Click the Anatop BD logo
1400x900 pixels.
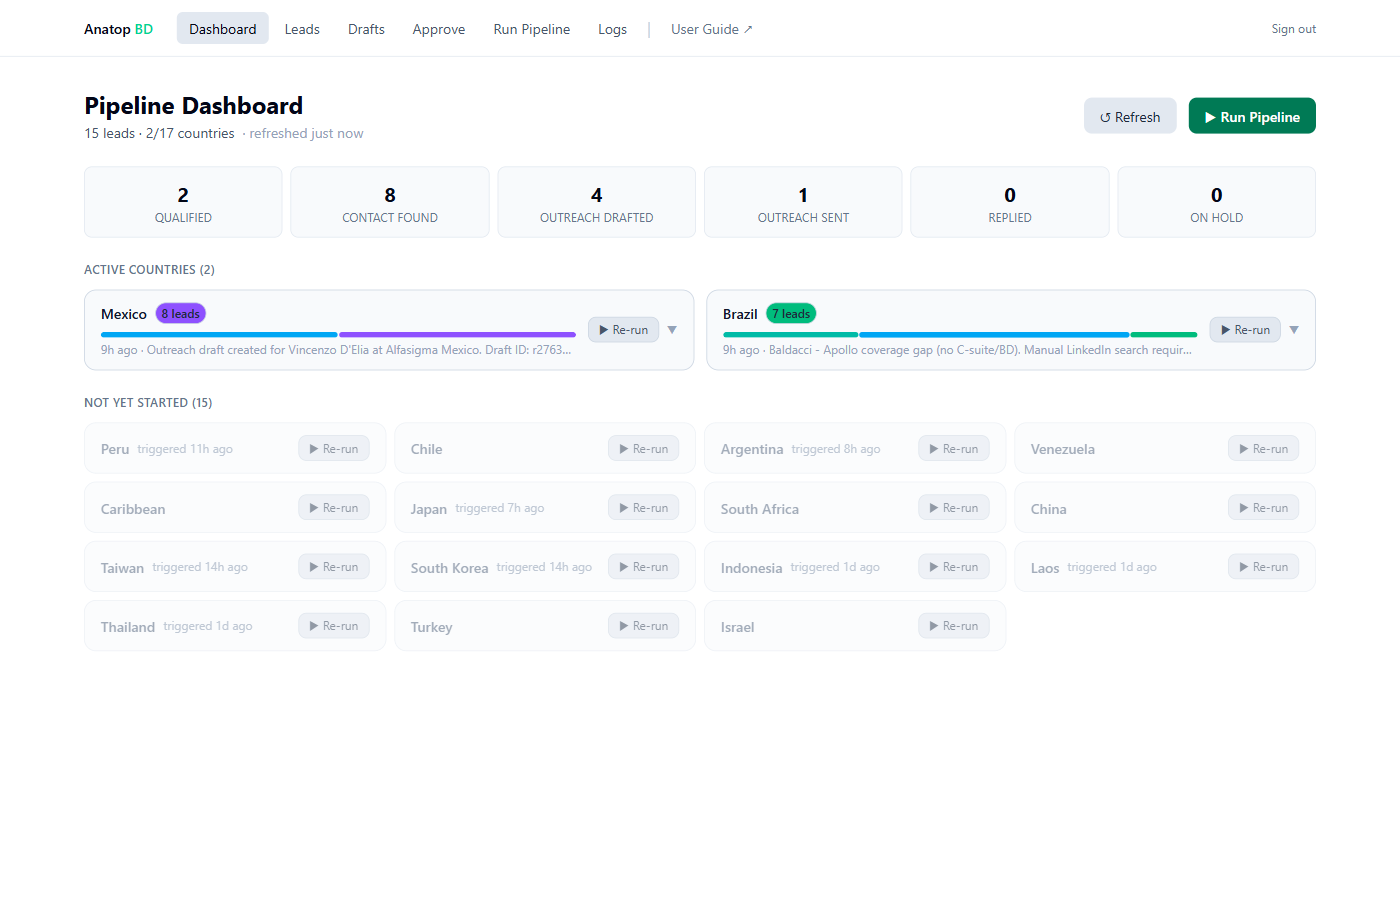coord(118,29)
